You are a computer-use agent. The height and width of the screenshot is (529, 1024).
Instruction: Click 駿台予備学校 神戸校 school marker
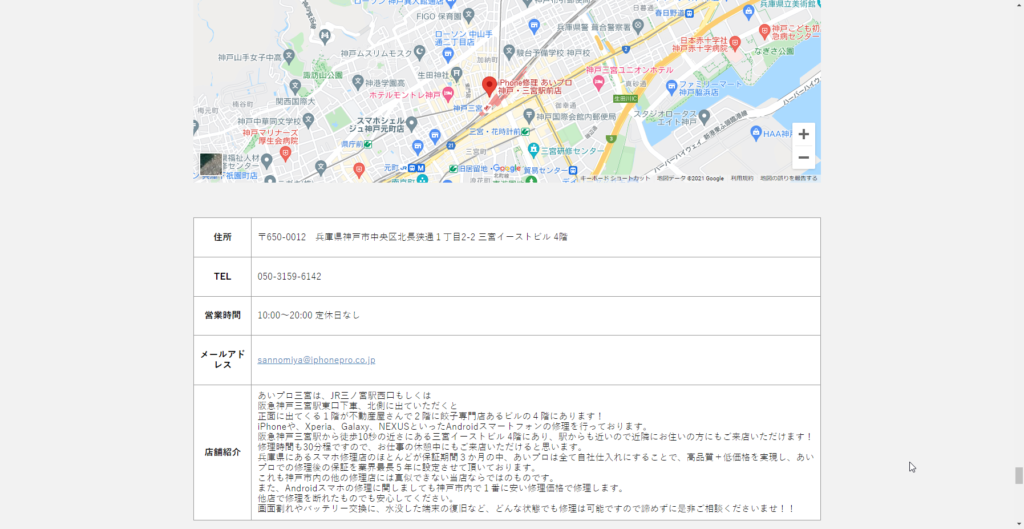[x=509, y=52]
